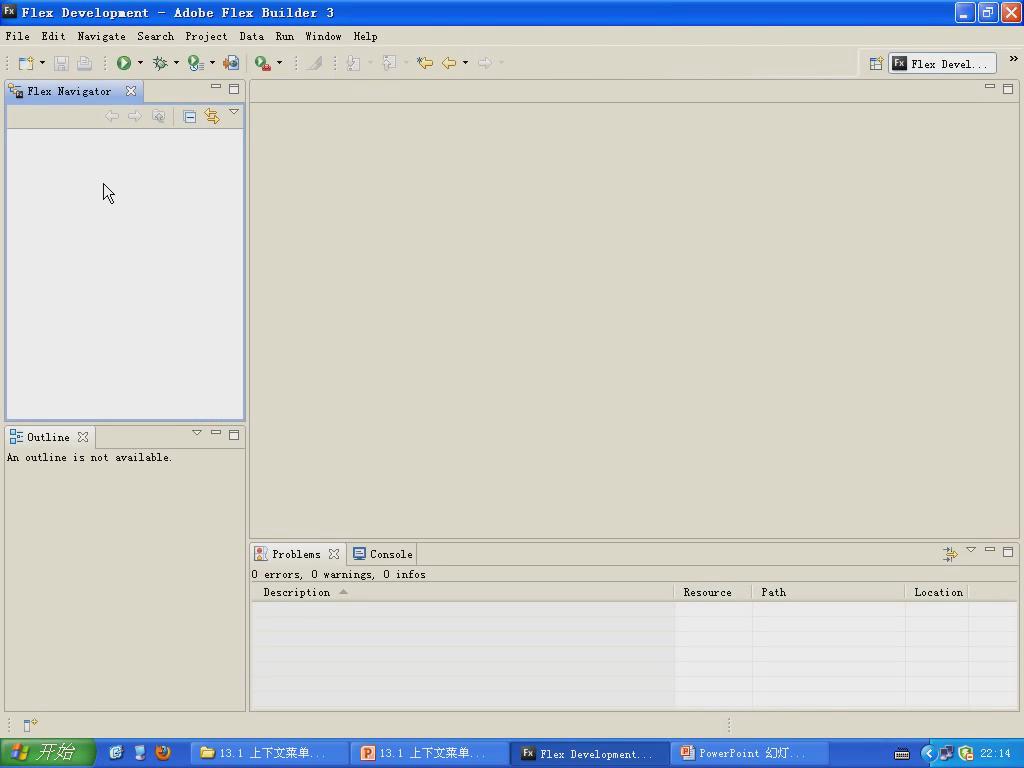Viewport: 1024px width, 768px height.
Task: Minimize the Problems panel
Action: (x=990, y=550)
